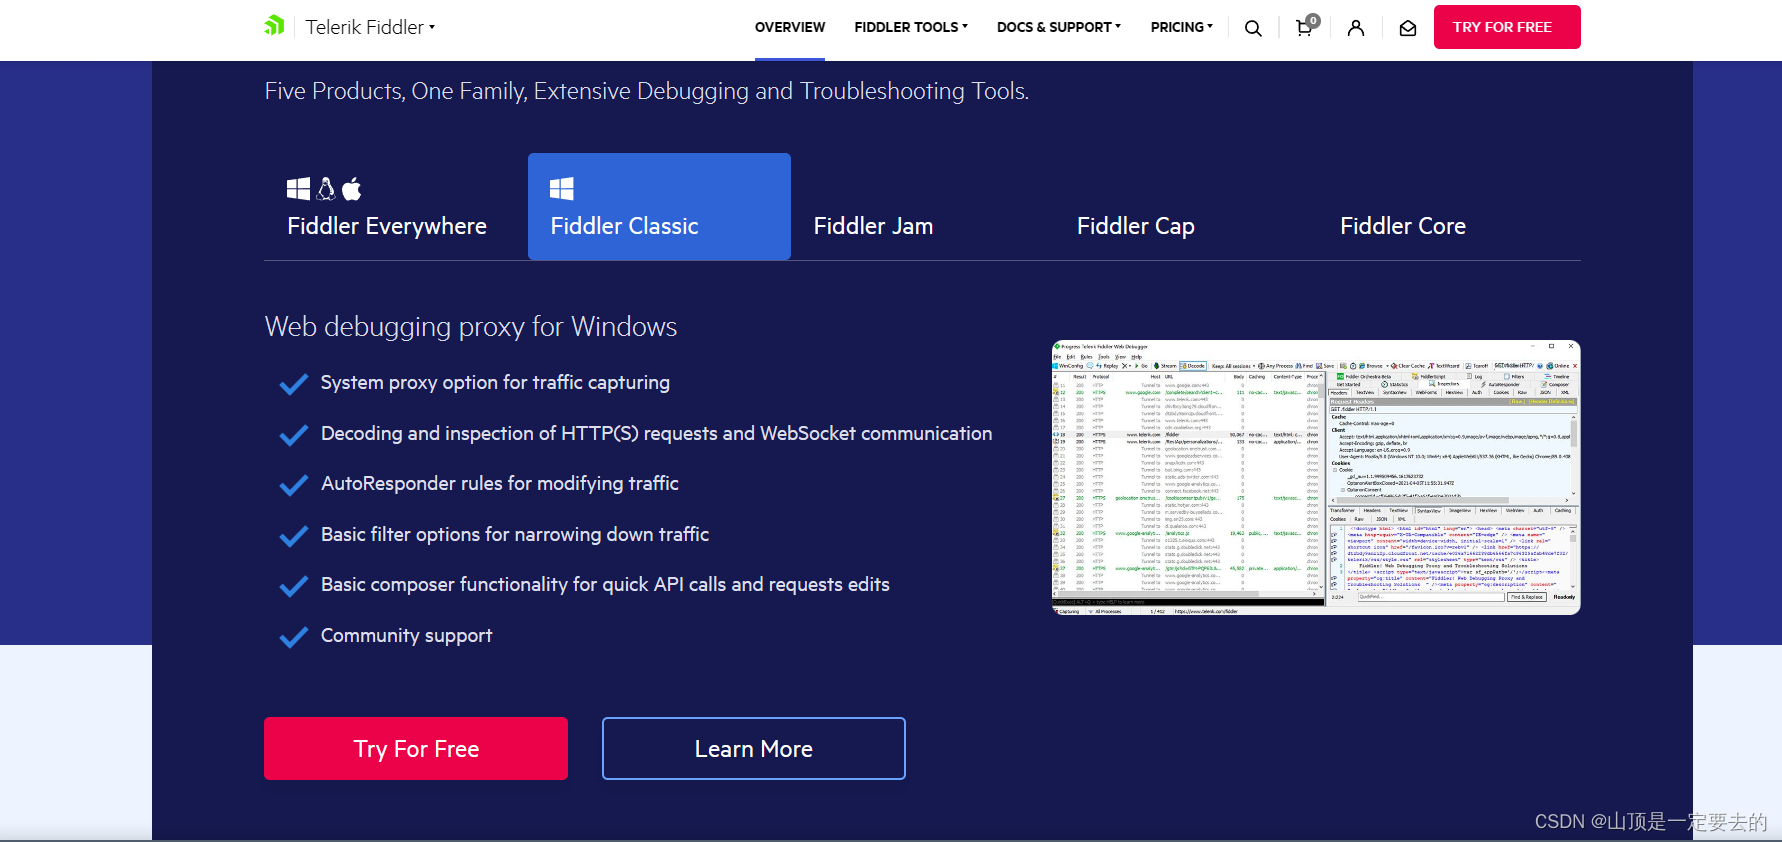
Task: Open the shopping cart icon
Action: pyautogui.click(x=1305, y=27)
